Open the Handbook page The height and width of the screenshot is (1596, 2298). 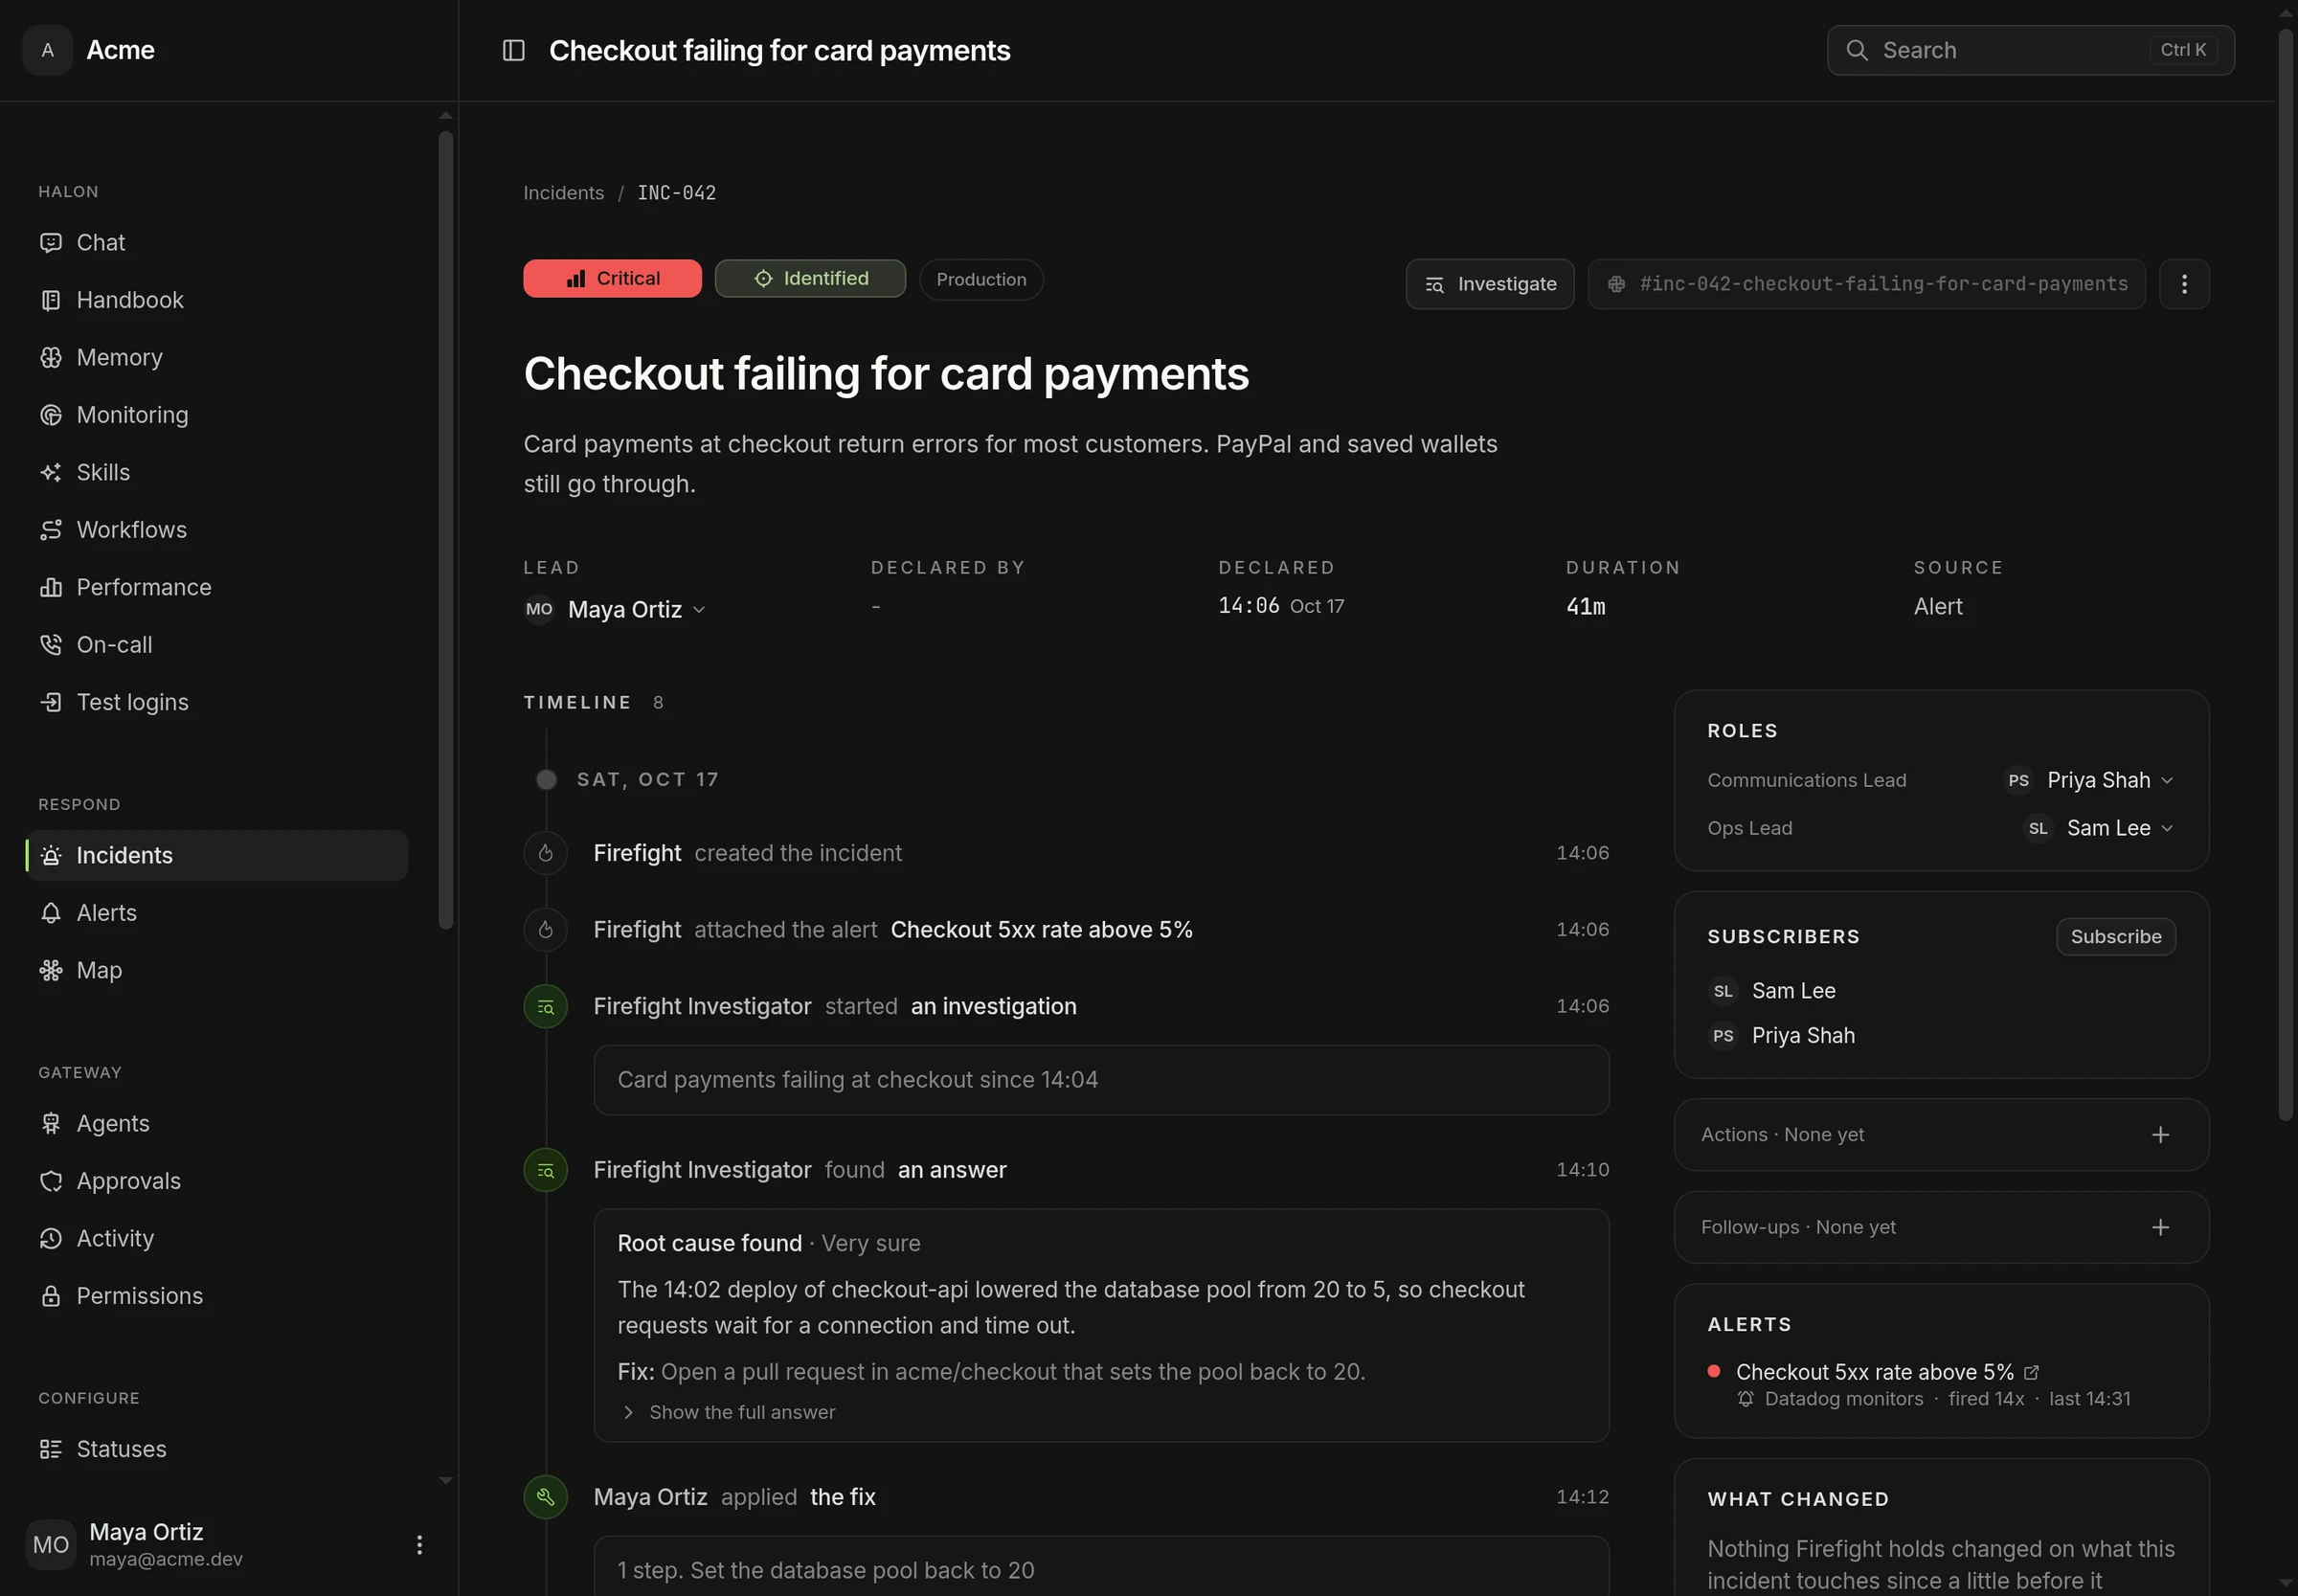pos(217,300)
